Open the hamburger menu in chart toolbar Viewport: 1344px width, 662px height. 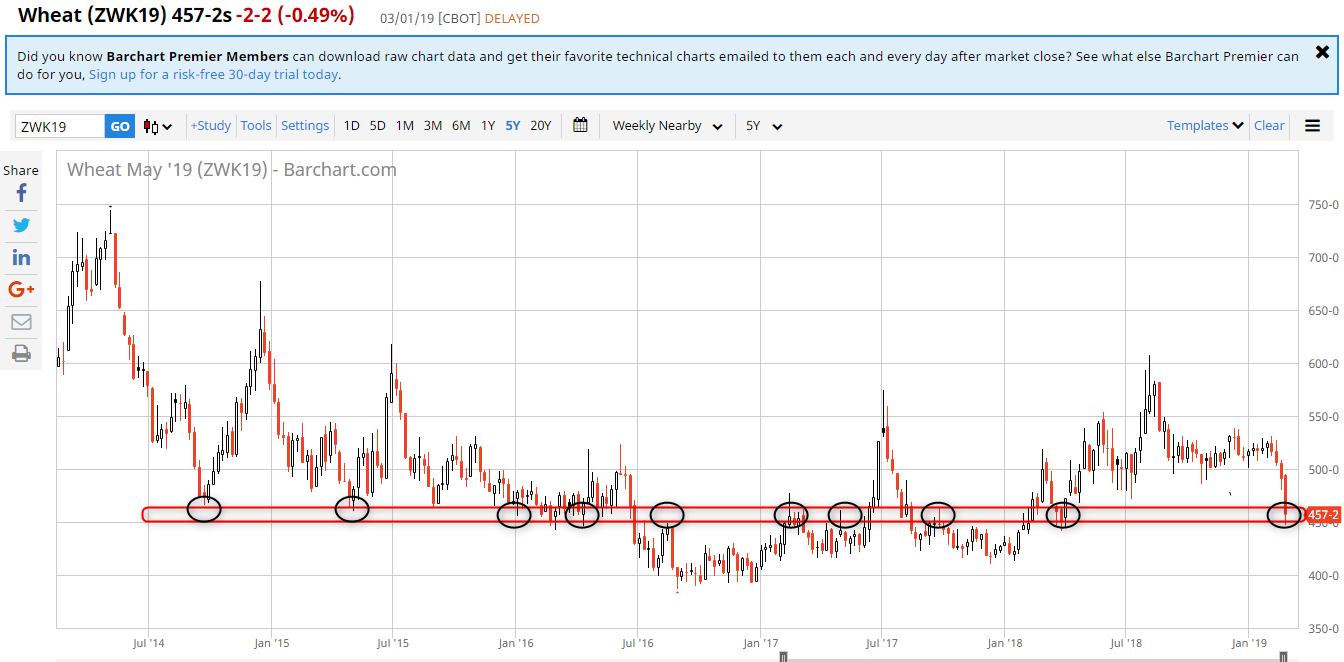pyautogui.click(x=1312, y=126)
